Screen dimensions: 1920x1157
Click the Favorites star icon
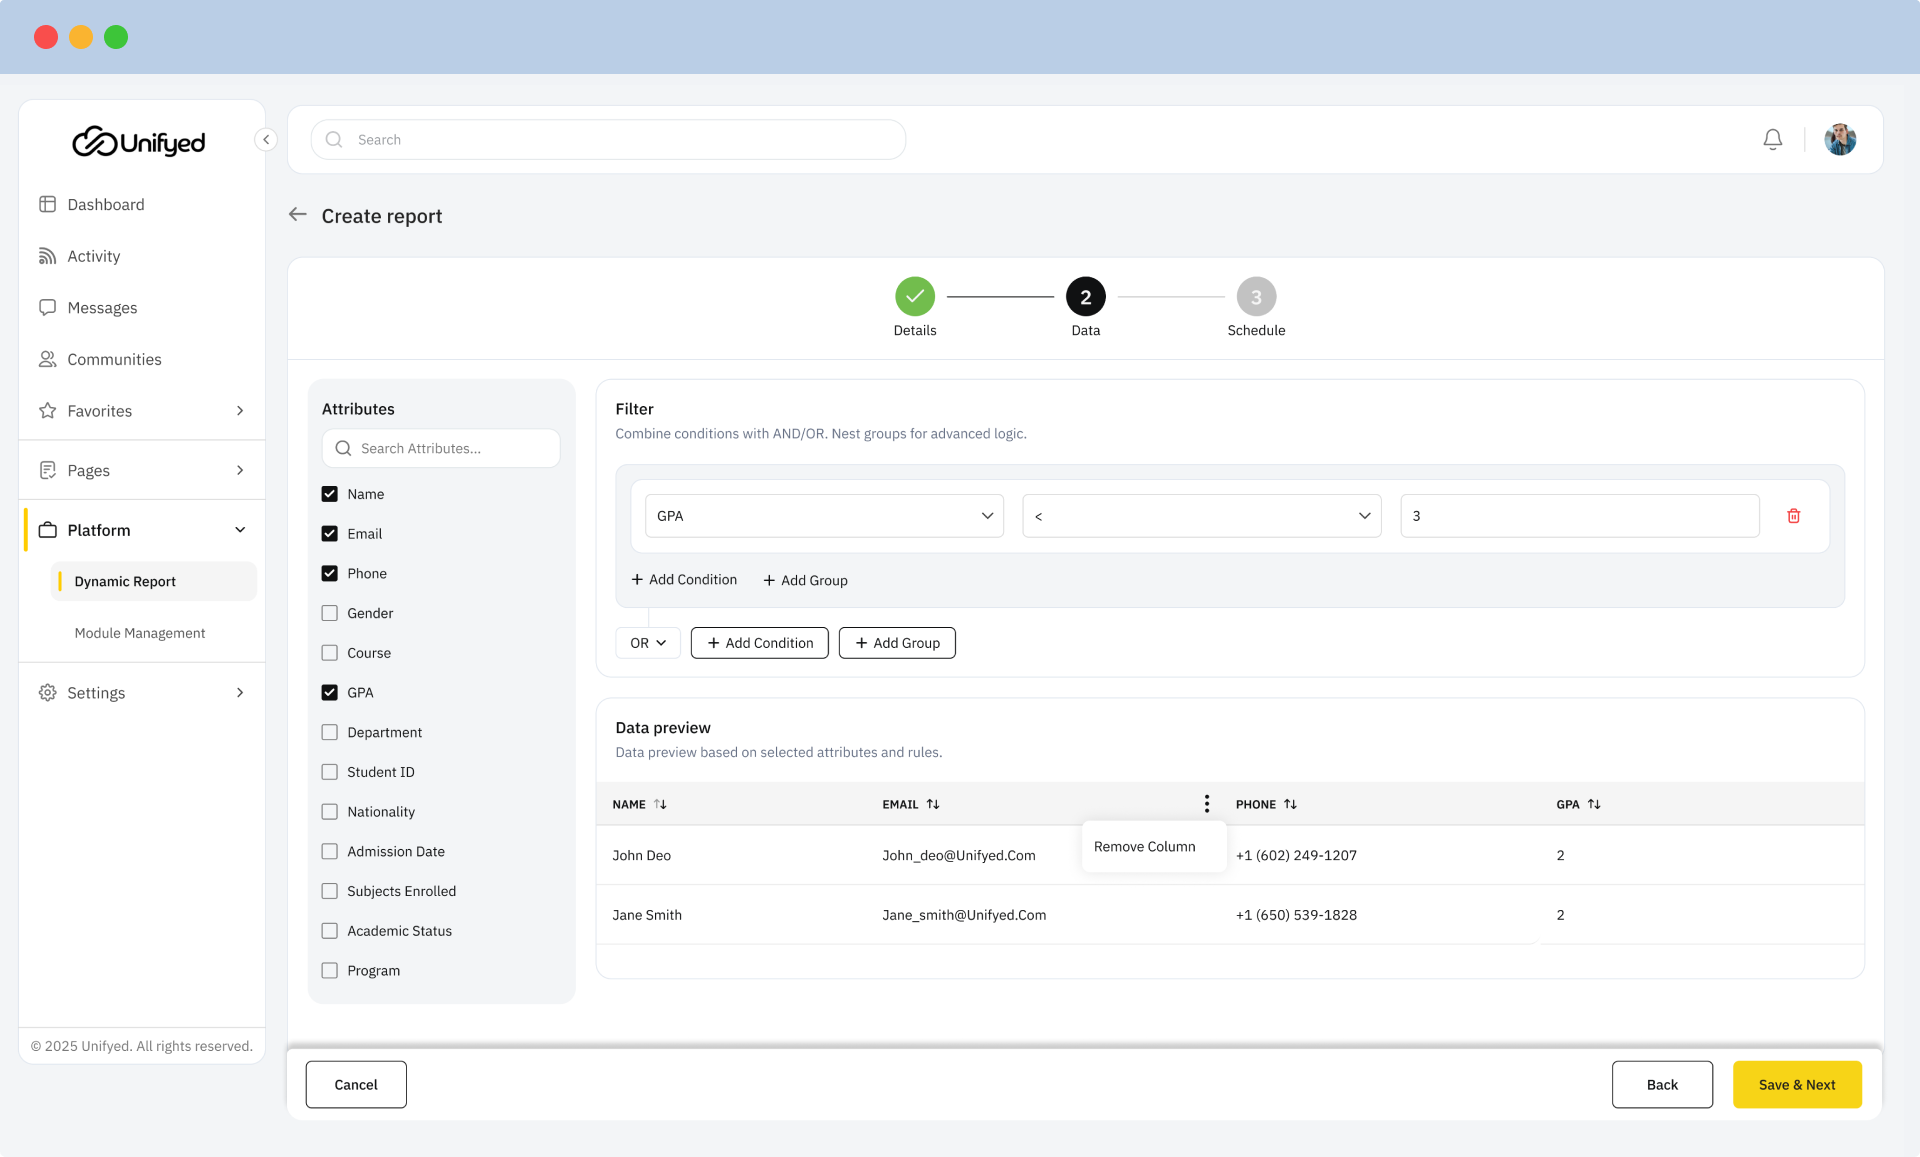[x=47, y=411]
